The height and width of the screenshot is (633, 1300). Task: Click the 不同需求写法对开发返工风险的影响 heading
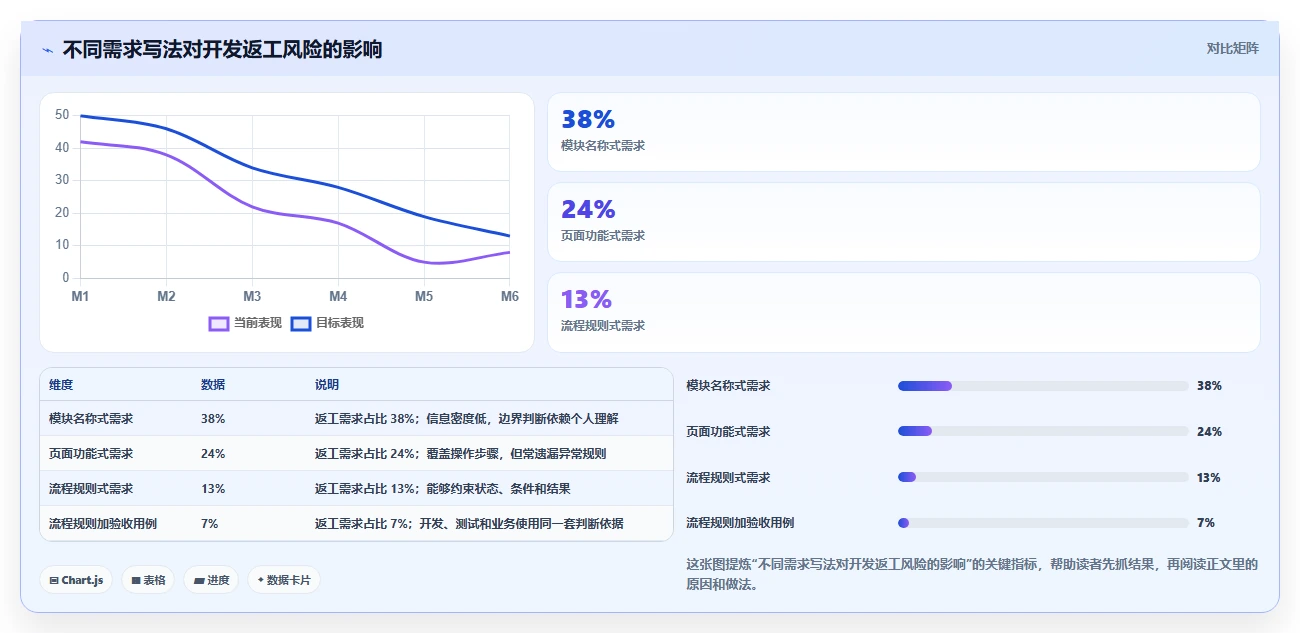[222, 49]
